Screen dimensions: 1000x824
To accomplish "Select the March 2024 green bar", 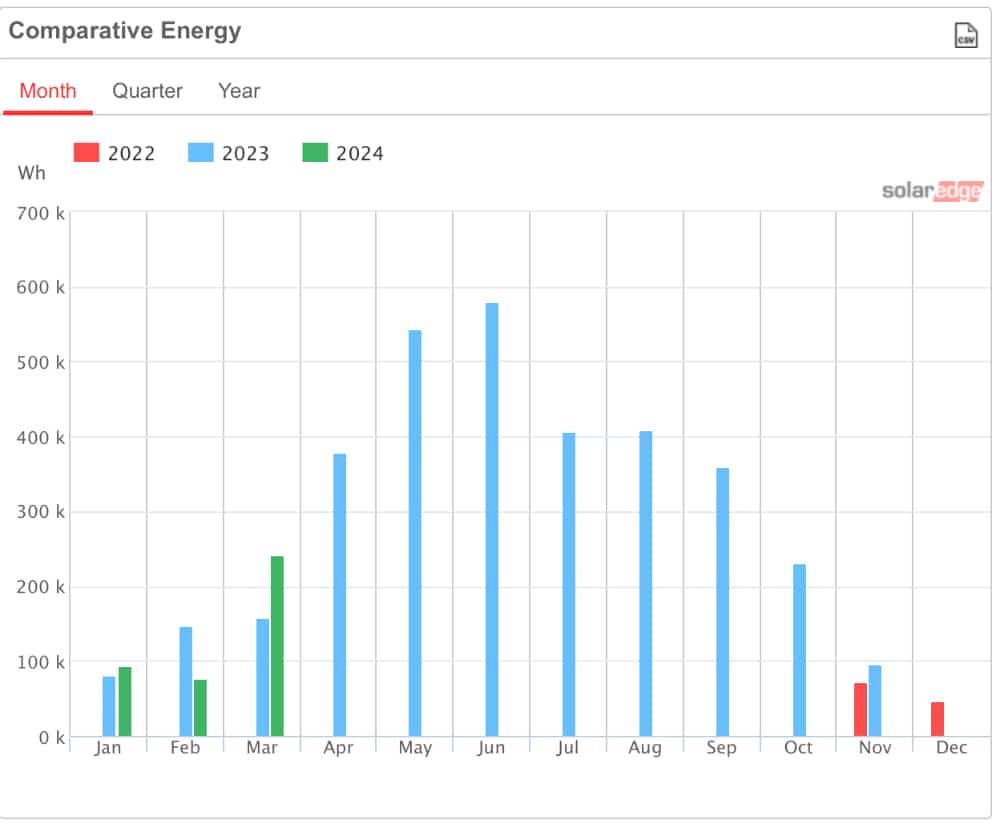I will pyautogui.click(x=277, y=646).
